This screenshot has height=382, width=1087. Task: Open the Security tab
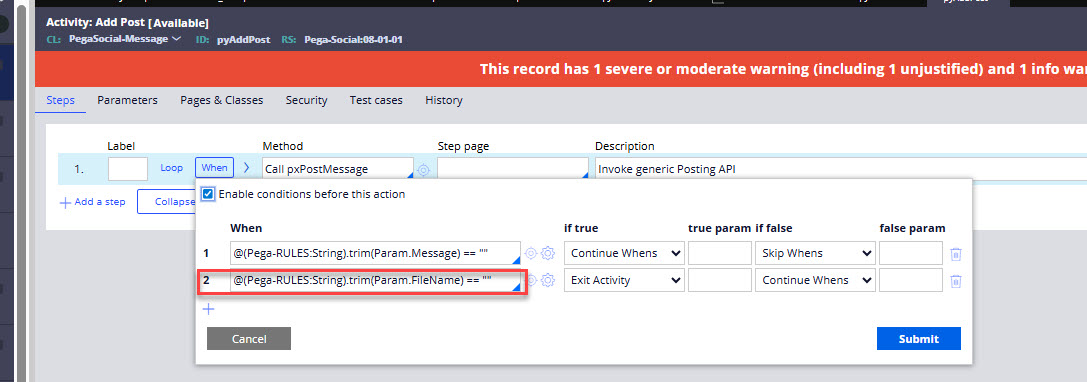coord(306,100)
